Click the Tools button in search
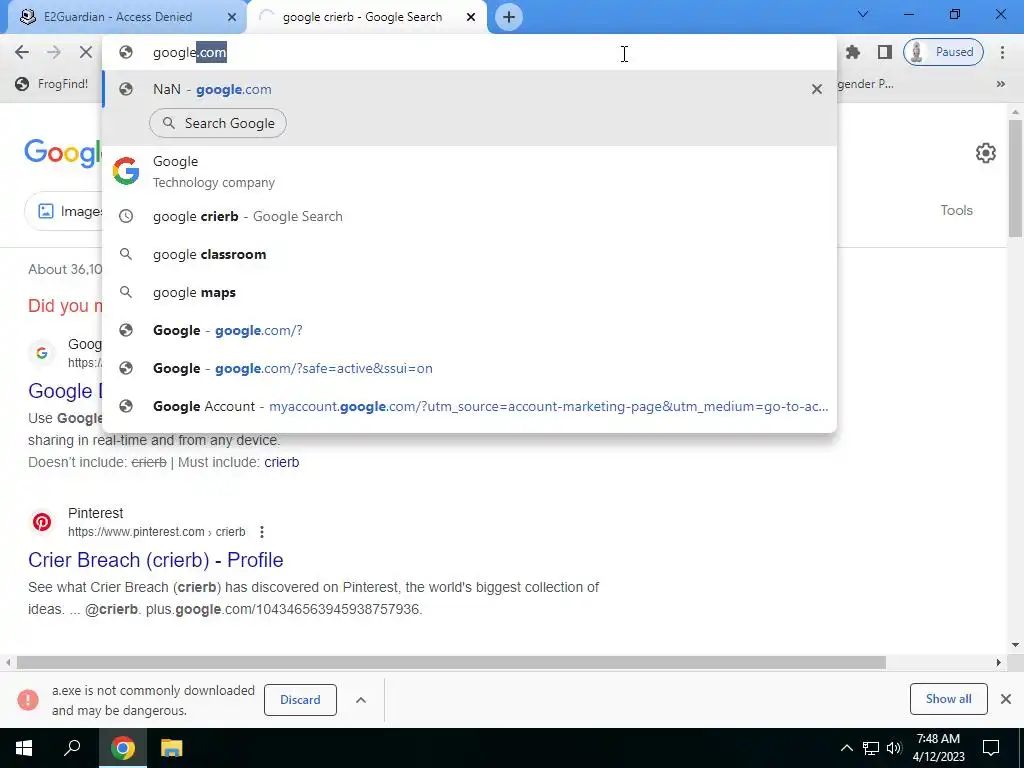Viewport: 1024px width, 768px height. (956, 210)
